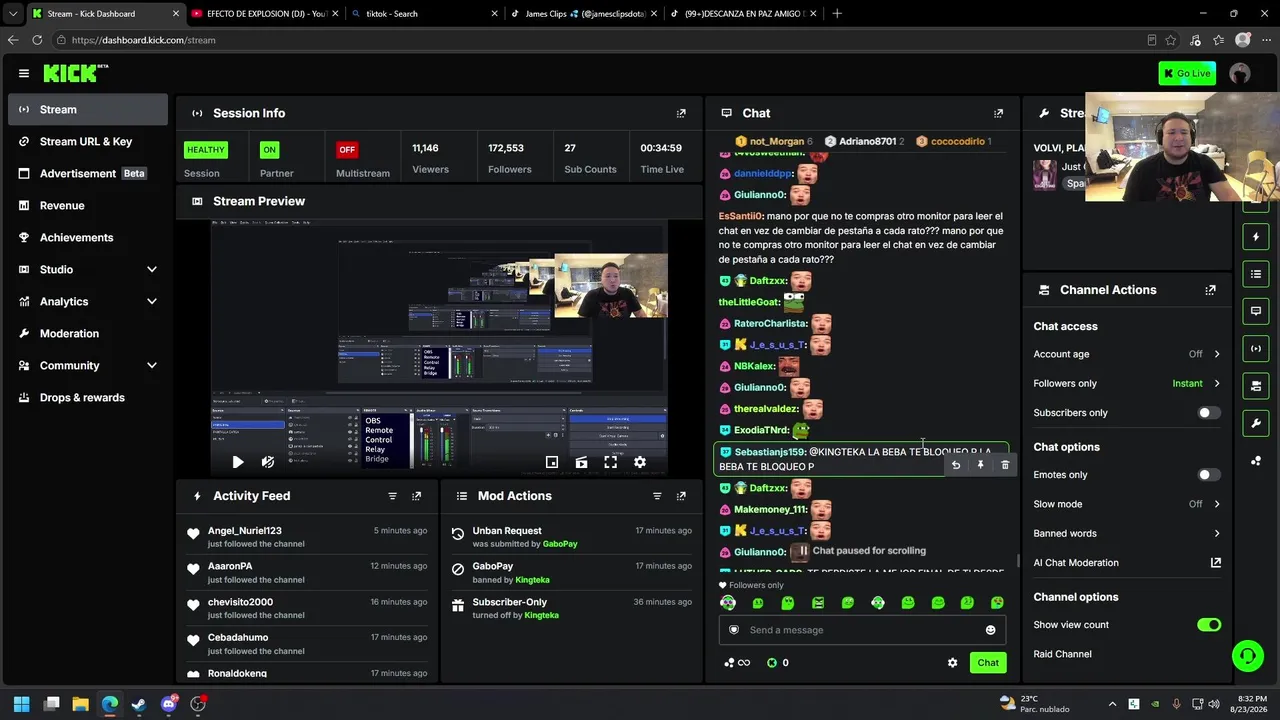Pop out the Session Info panel

pyautogui.click(x=681, y=113)
